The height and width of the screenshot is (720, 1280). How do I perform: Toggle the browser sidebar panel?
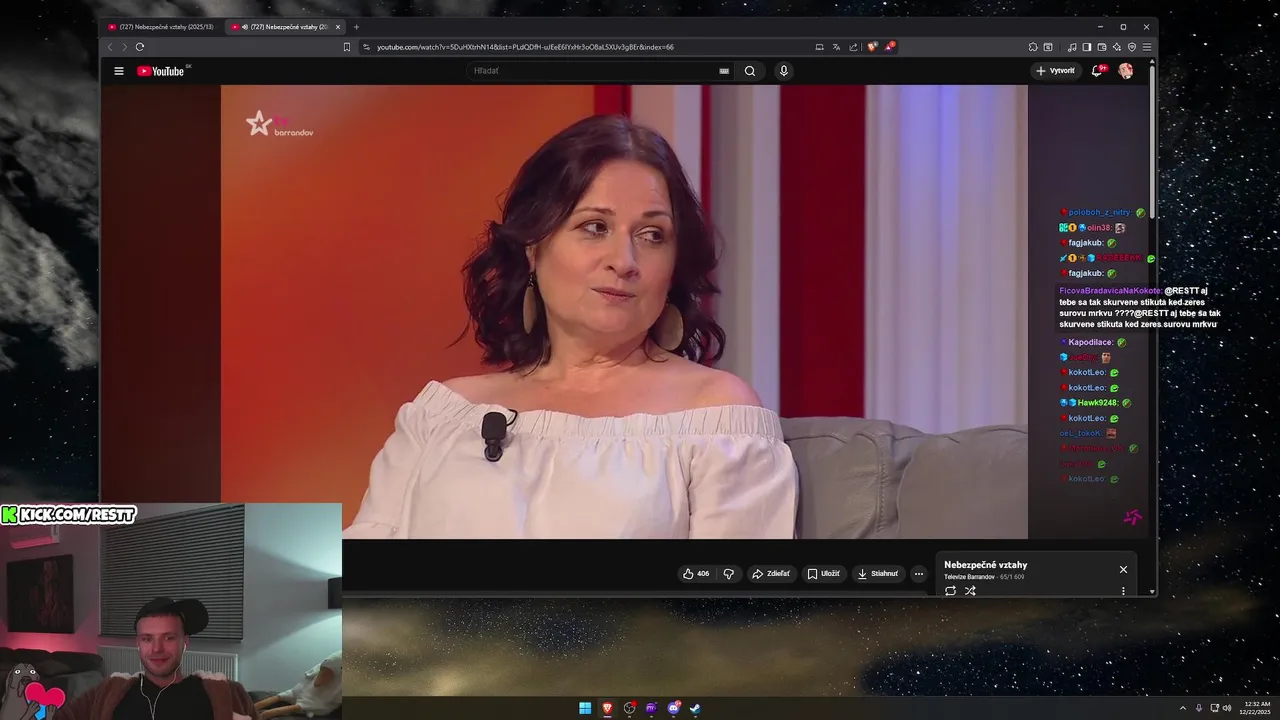(x=1087, y=47)
